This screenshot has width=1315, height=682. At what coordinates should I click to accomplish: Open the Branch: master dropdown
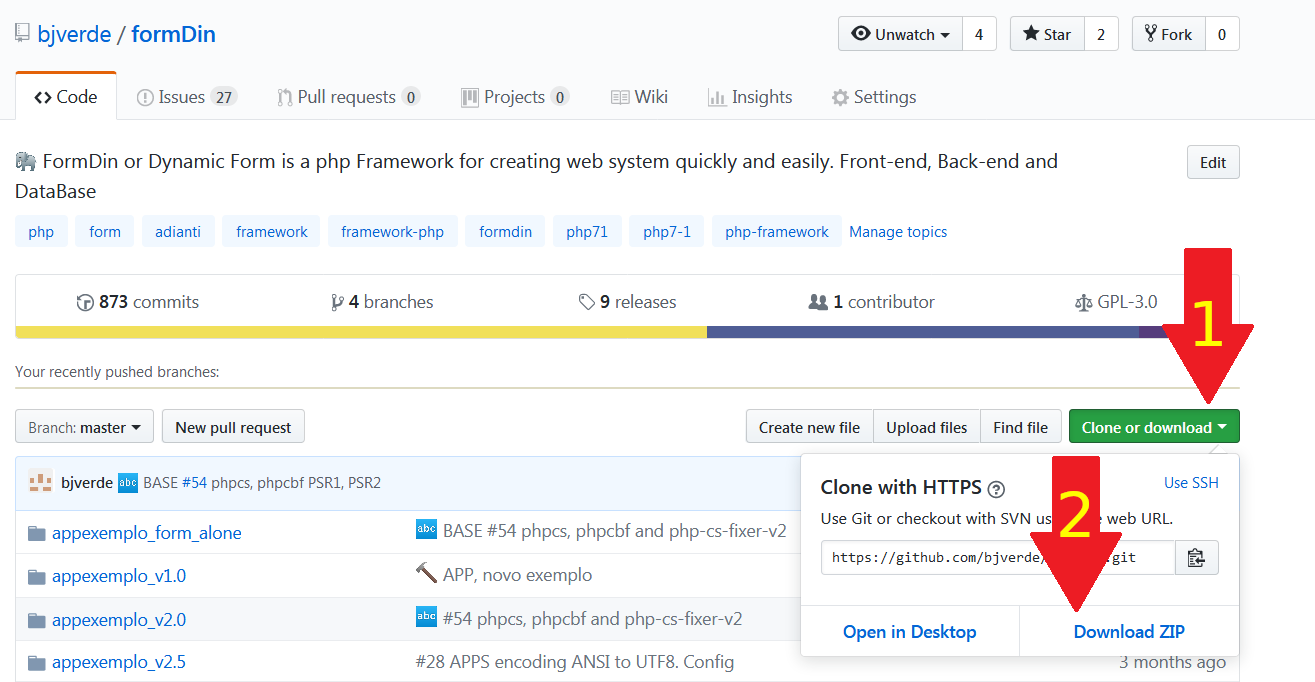[x=85, y=427]
